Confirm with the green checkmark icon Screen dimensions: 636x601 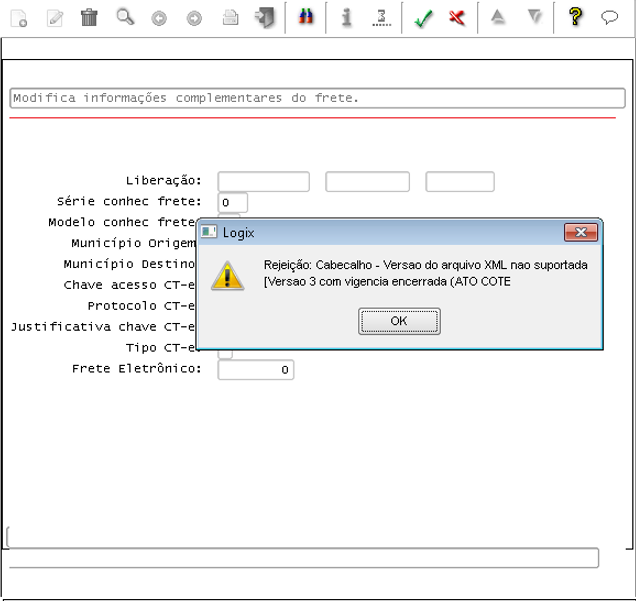(423, 18)
